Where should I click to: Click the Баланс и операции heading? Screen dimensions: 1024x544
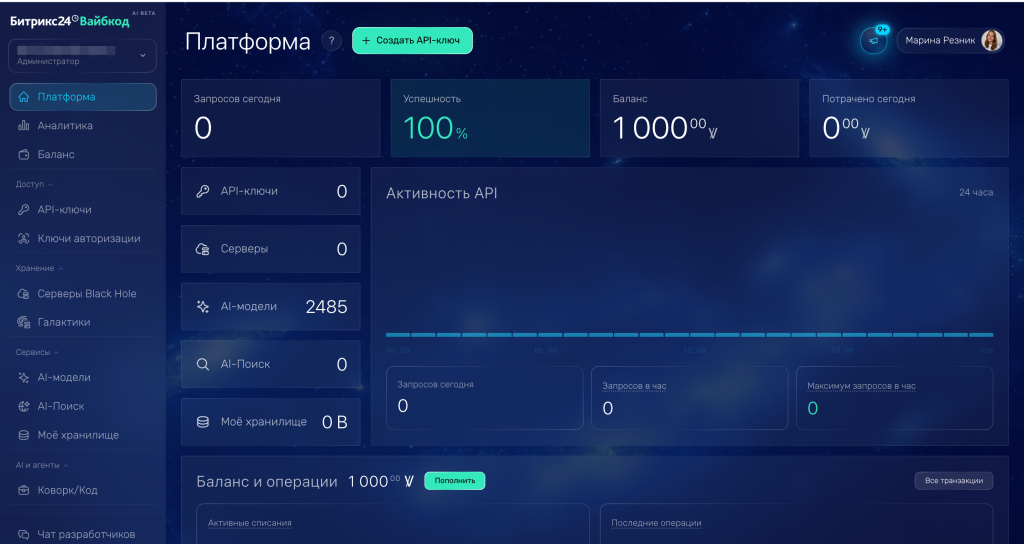[267, 482]
